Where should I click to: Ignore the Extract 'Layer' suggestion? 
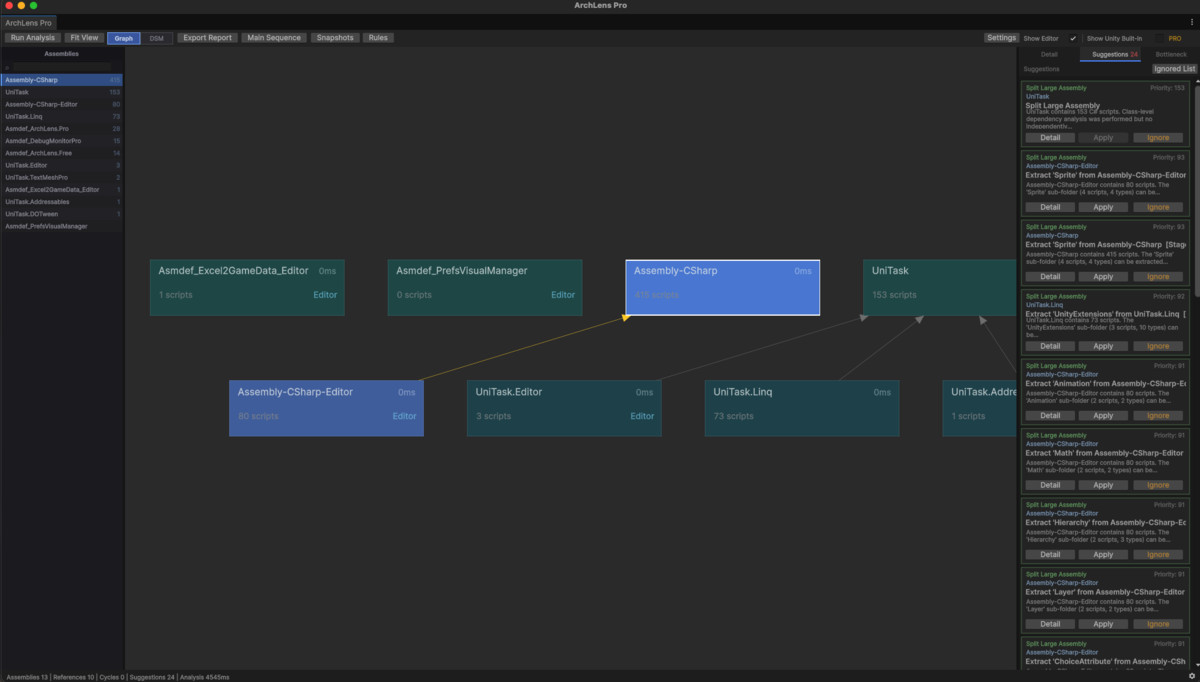(1158, 624)
